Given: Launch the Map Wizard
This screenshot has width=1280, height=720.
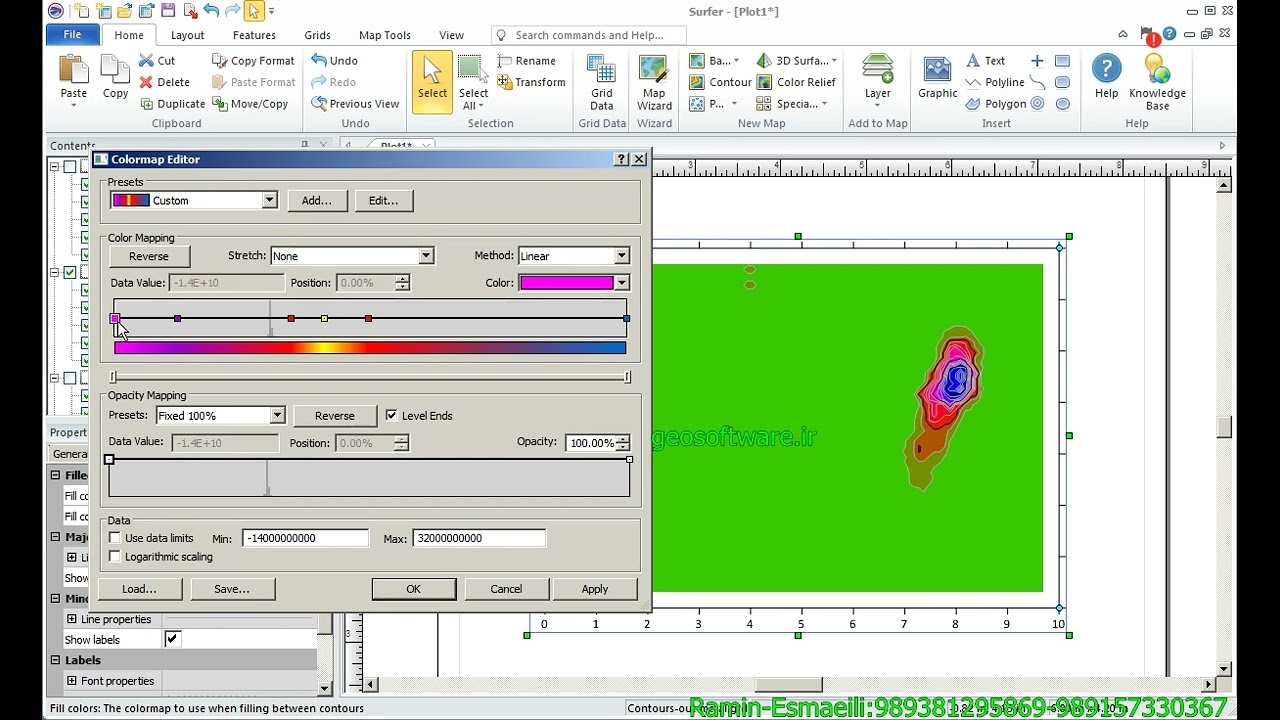Looking at the screenshot, I should click(654, 82).
